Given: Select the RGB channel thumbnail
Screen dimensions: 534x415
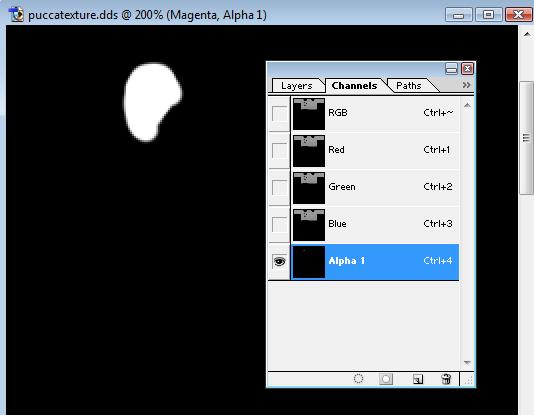Looking at the screenshot, I should coord(309,114).
